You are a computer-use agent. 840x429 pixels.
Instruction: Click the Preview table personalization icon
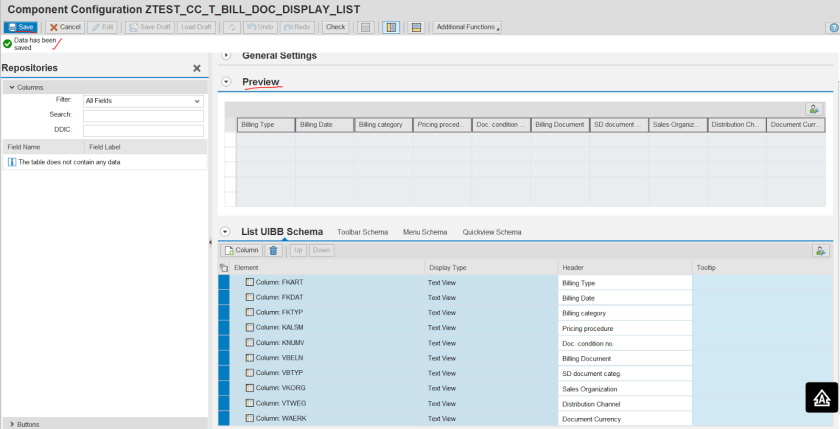[814, 109]
